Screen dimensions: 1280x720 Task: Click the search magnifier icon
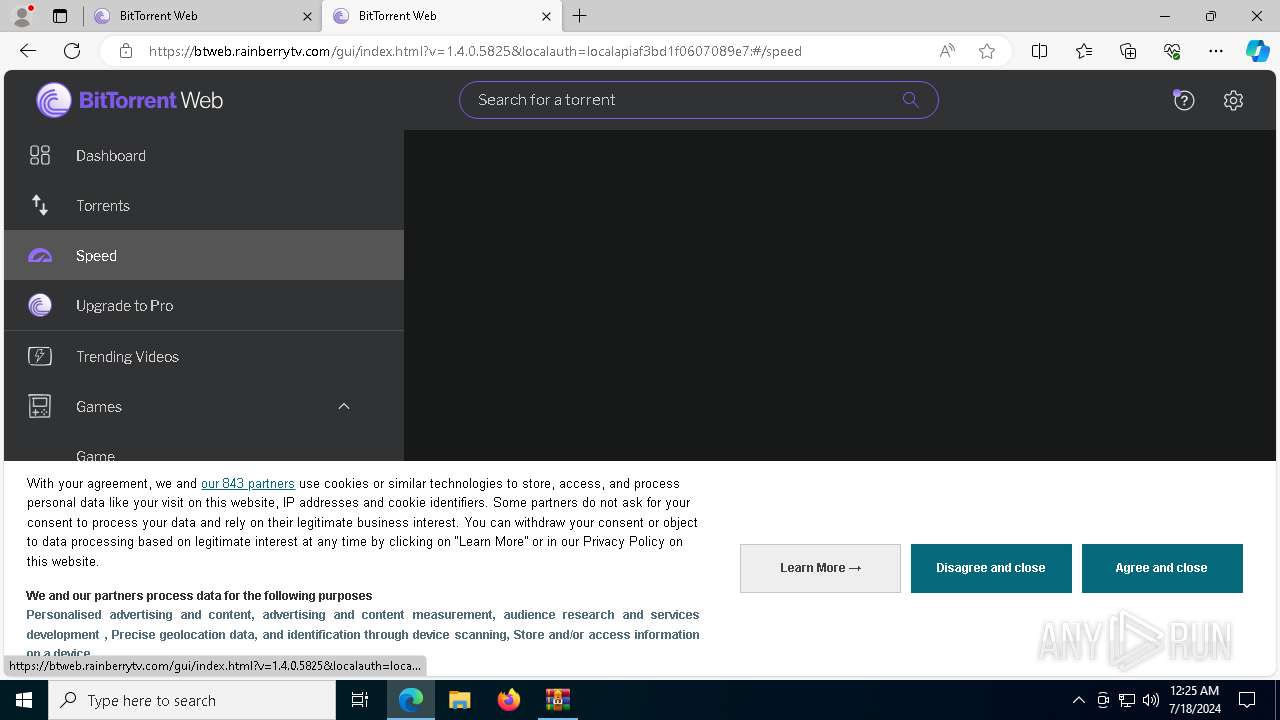click(910, 99)
